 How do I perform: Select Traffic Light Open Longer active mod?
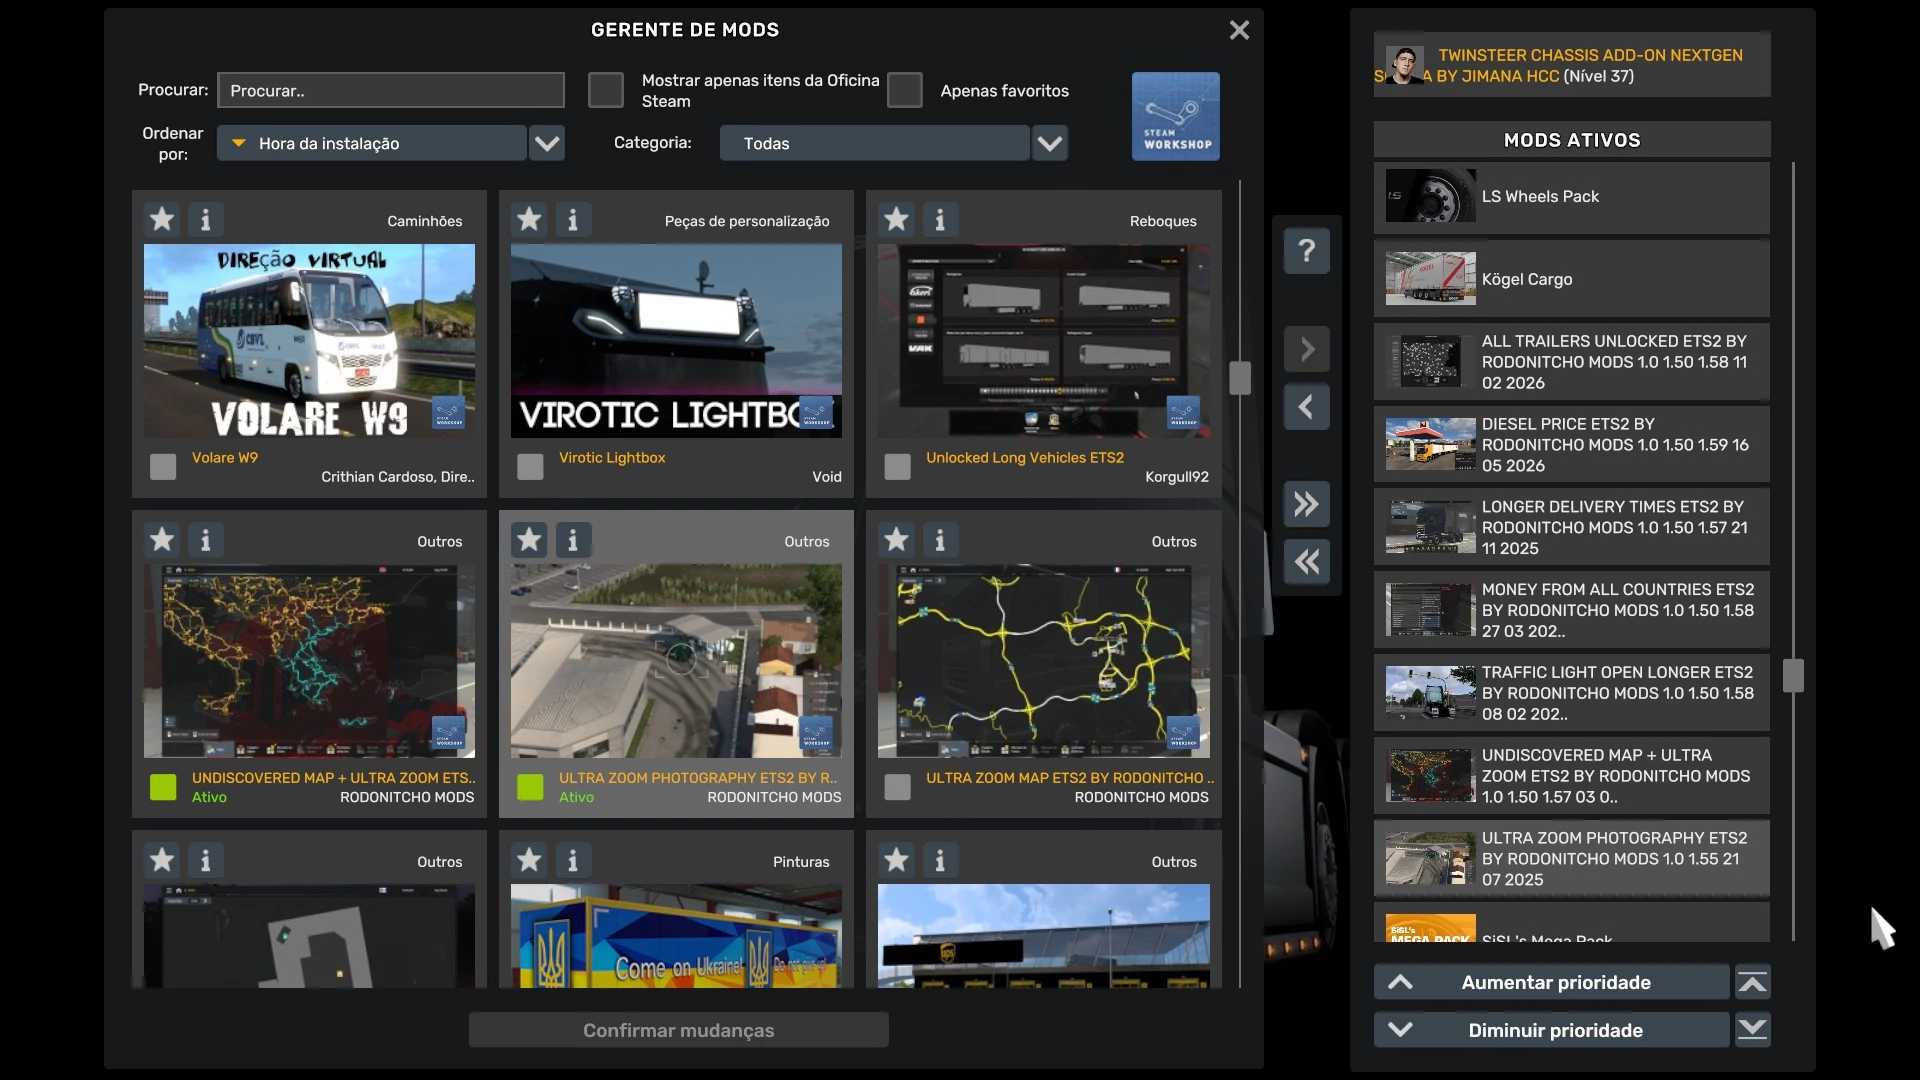coord(1572,694)
